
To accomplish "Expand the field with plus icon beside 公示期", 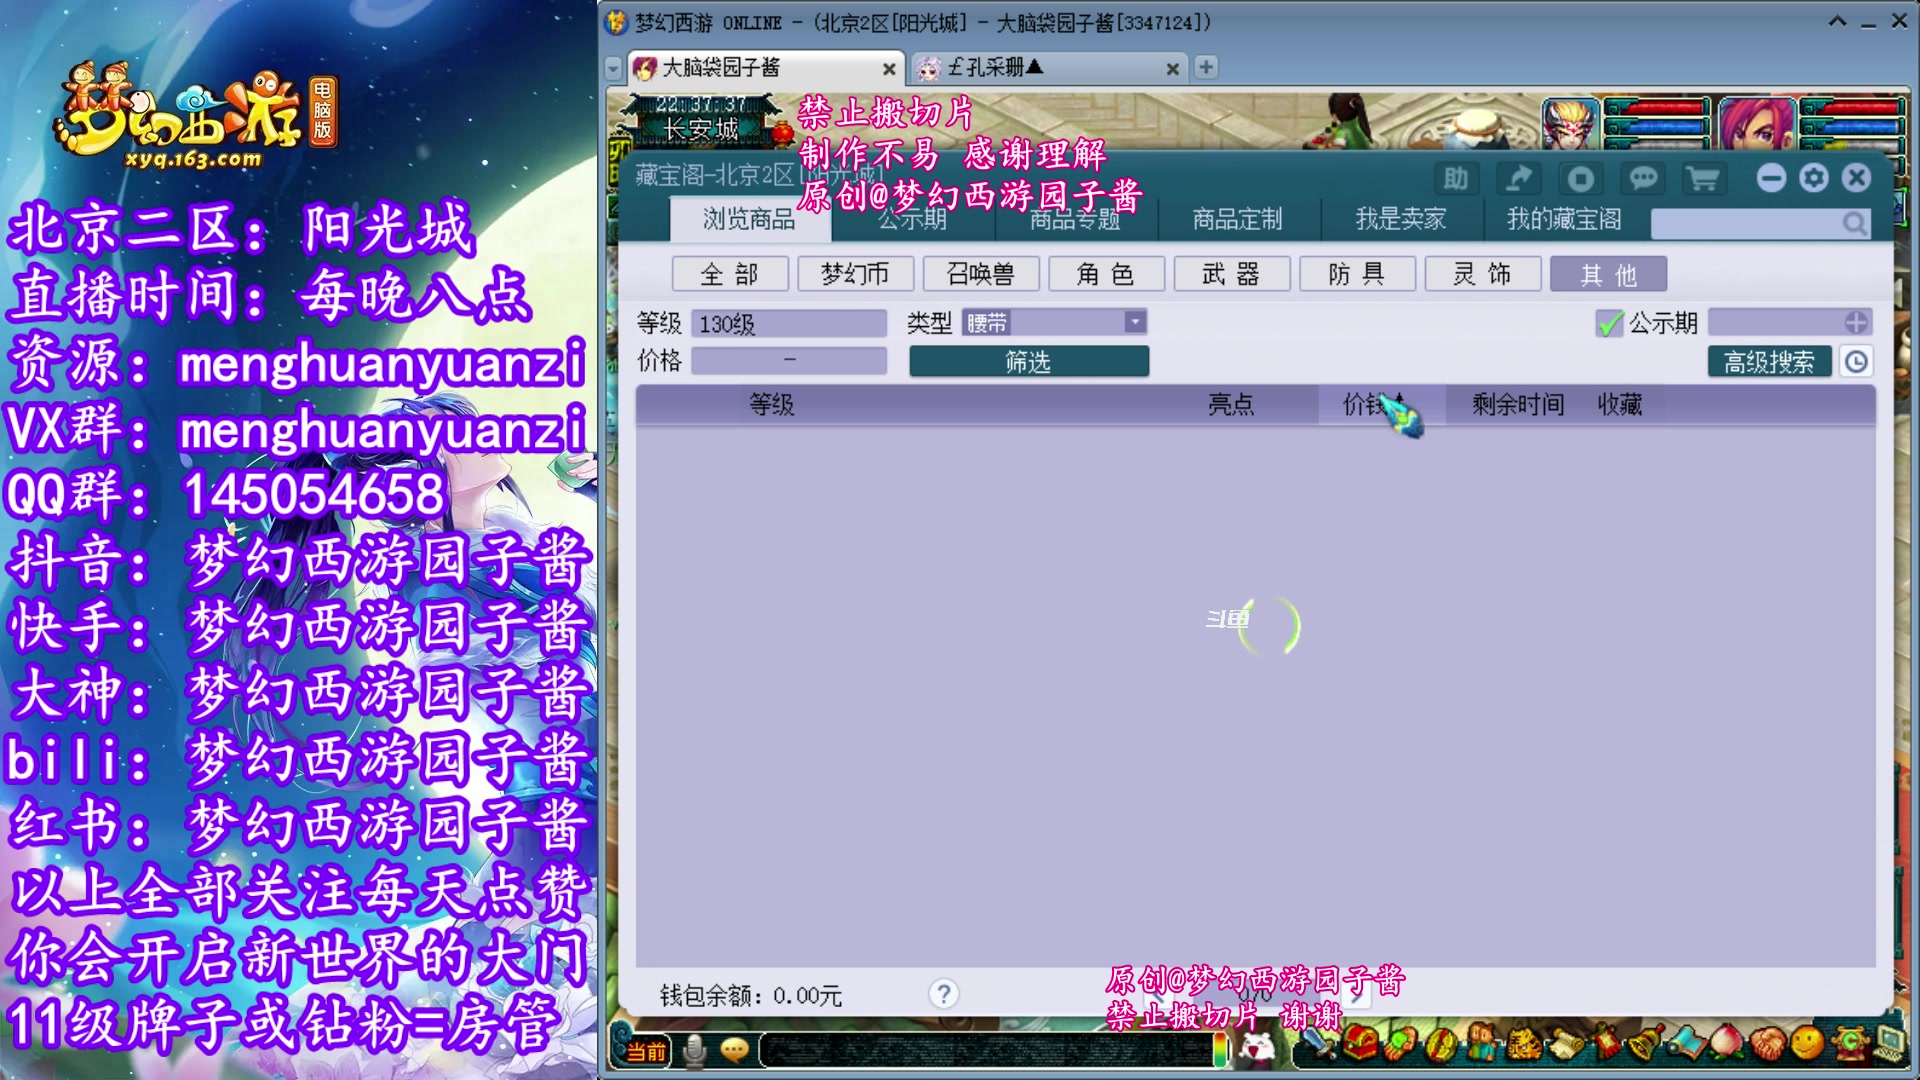I will click(x=1856, y=322).
